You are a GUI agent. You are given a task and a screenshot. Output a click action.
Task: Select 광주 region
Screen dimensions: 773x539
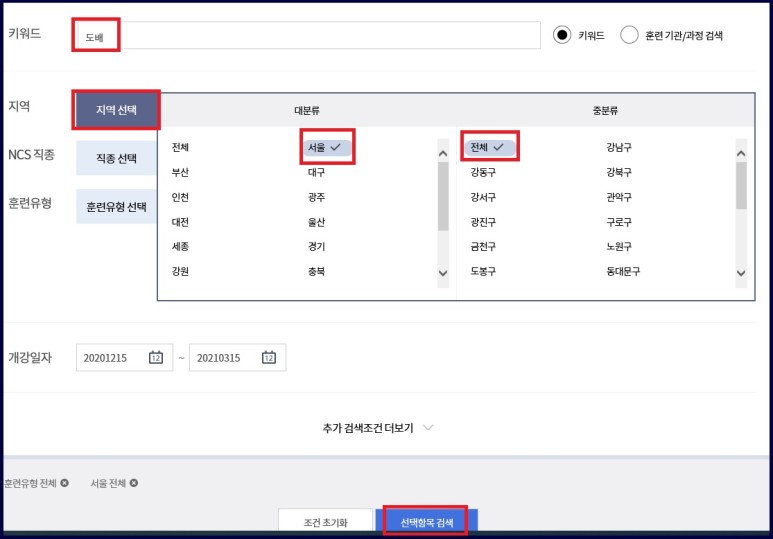(316, 197)
